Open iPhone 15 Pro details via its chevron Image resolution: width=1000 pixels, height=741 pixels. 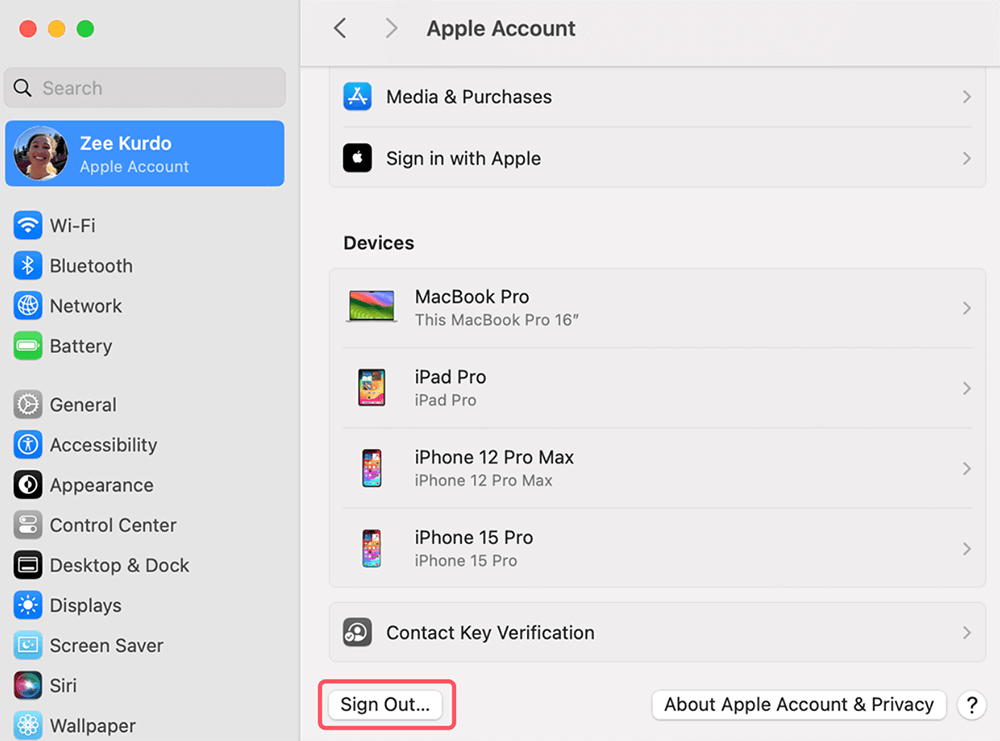point(966,548)
